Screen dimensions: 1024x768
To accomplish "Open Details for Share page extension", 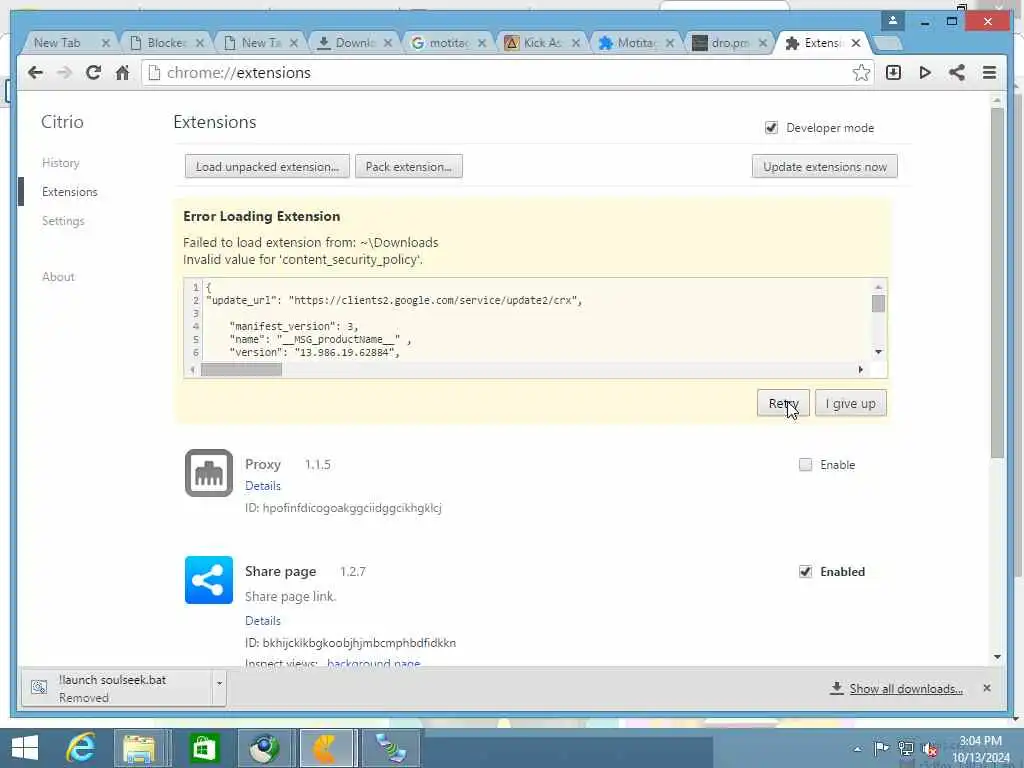I will [x=263, y=620].
